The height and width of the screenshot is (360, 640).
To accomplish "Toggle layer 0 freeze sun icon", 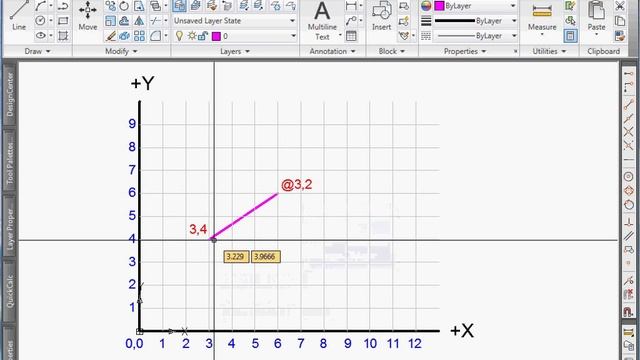I will tap(191, 36).
